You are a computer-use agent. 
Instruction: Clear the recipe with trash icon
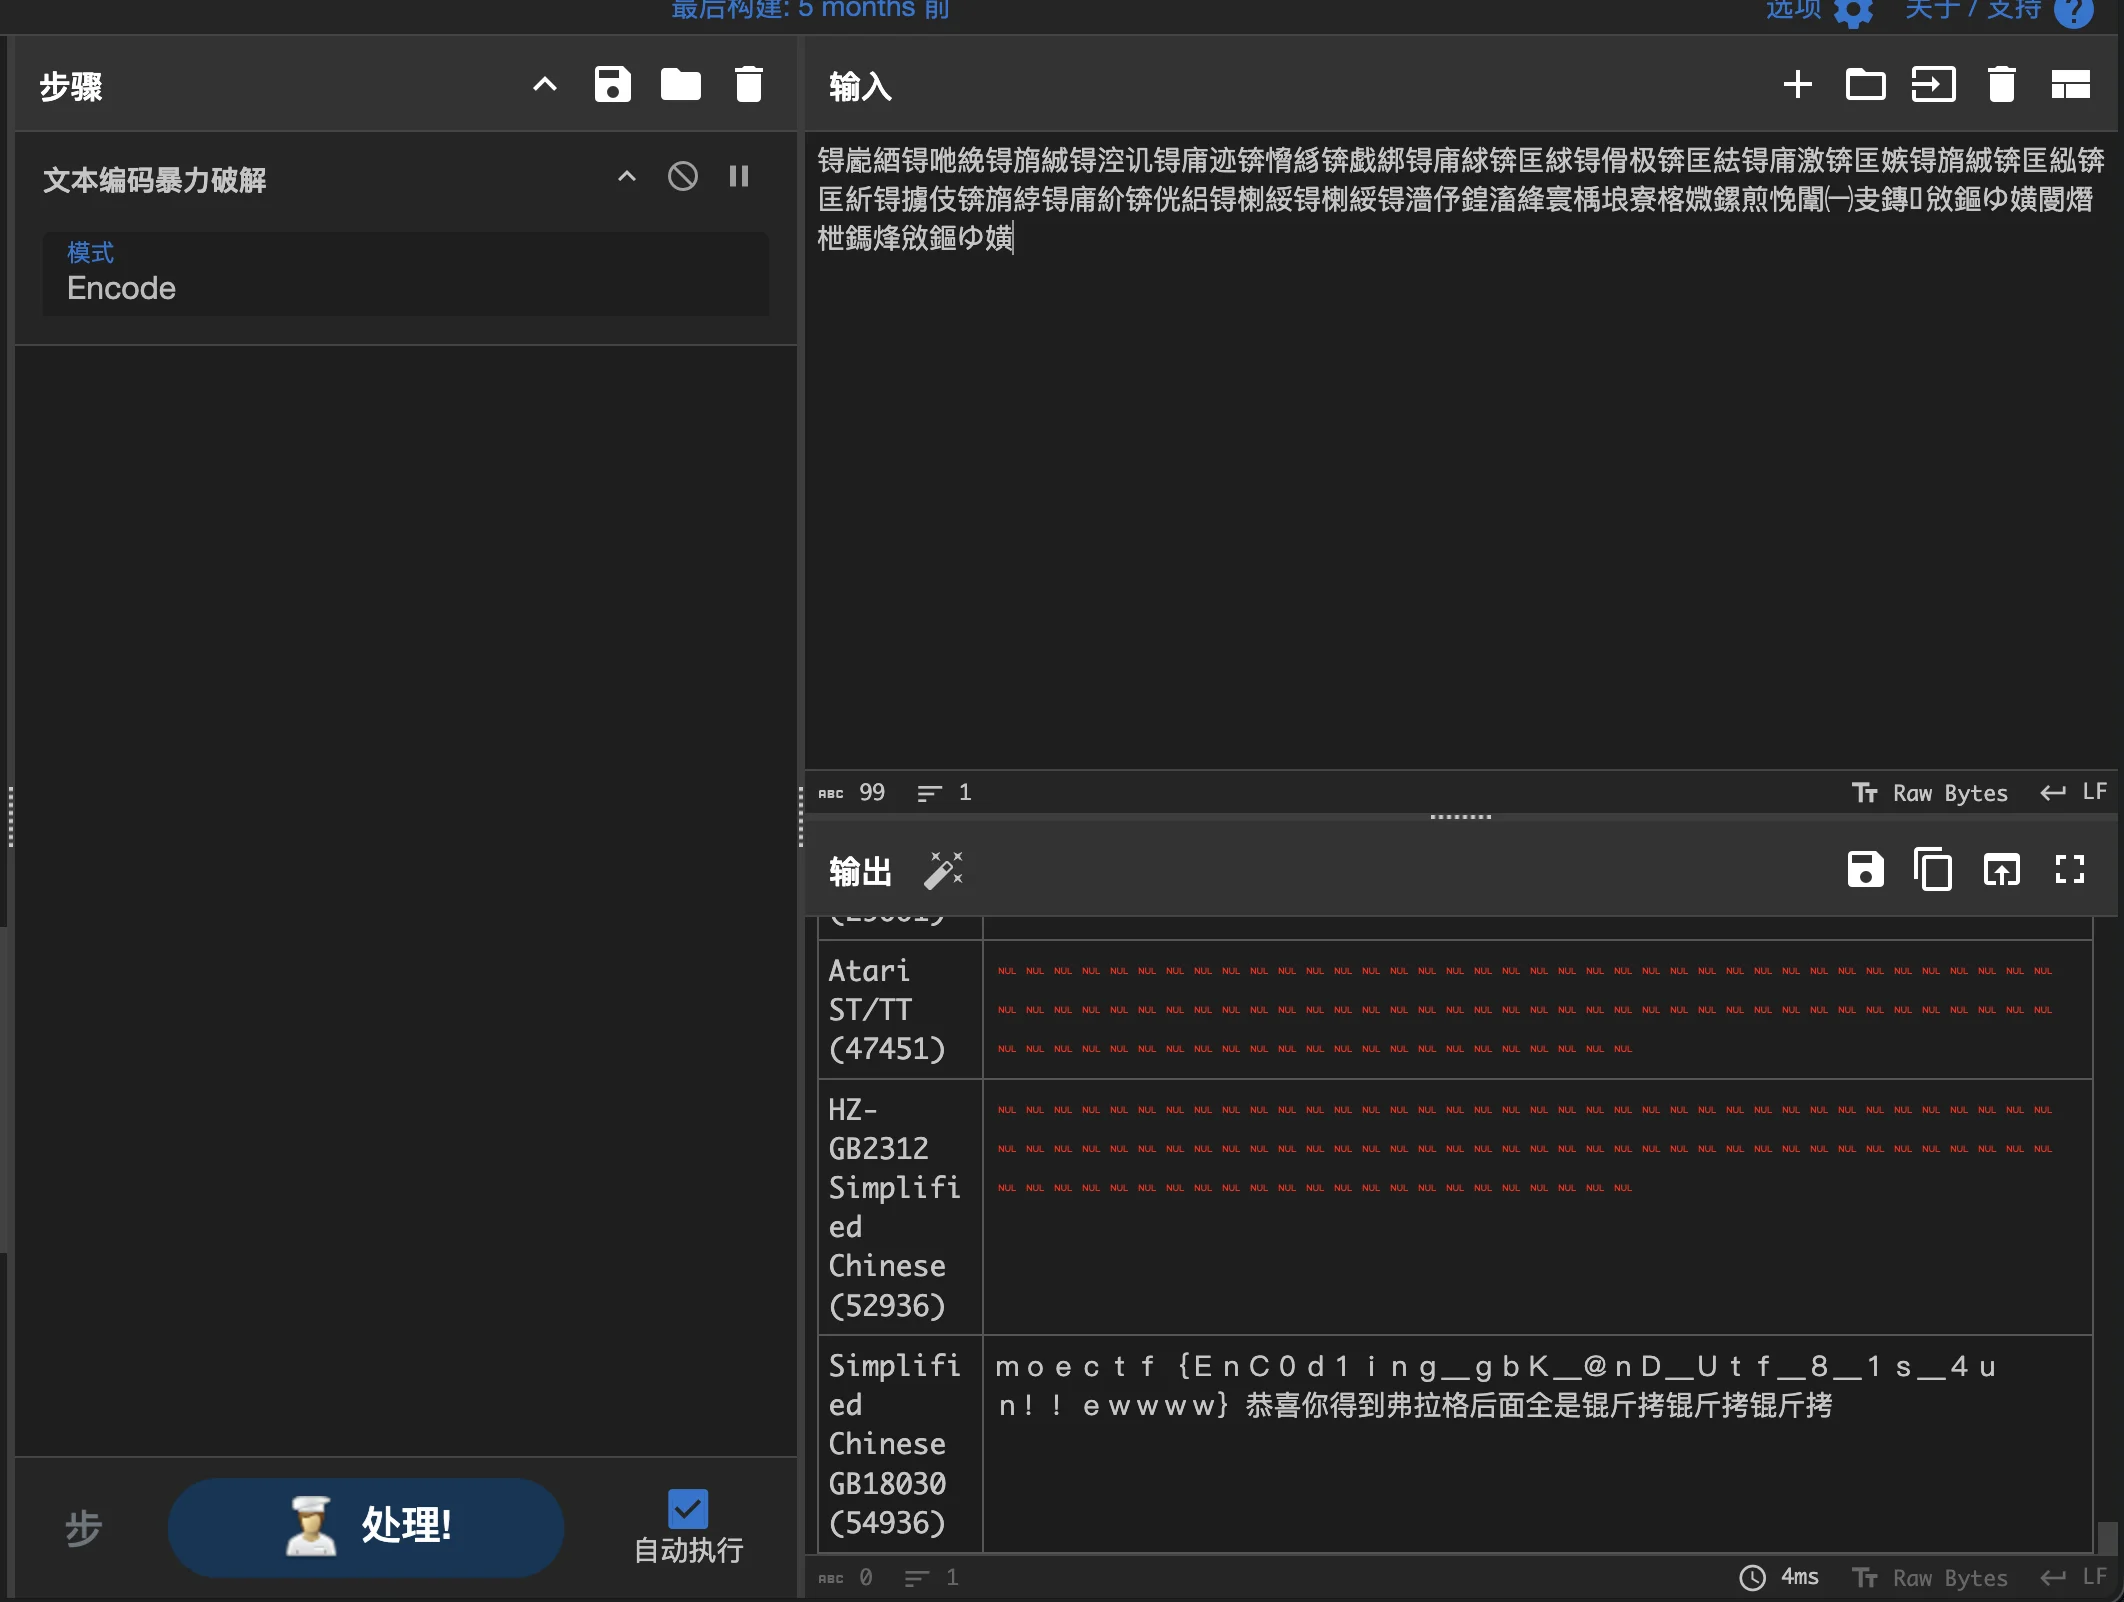(748, 85)
